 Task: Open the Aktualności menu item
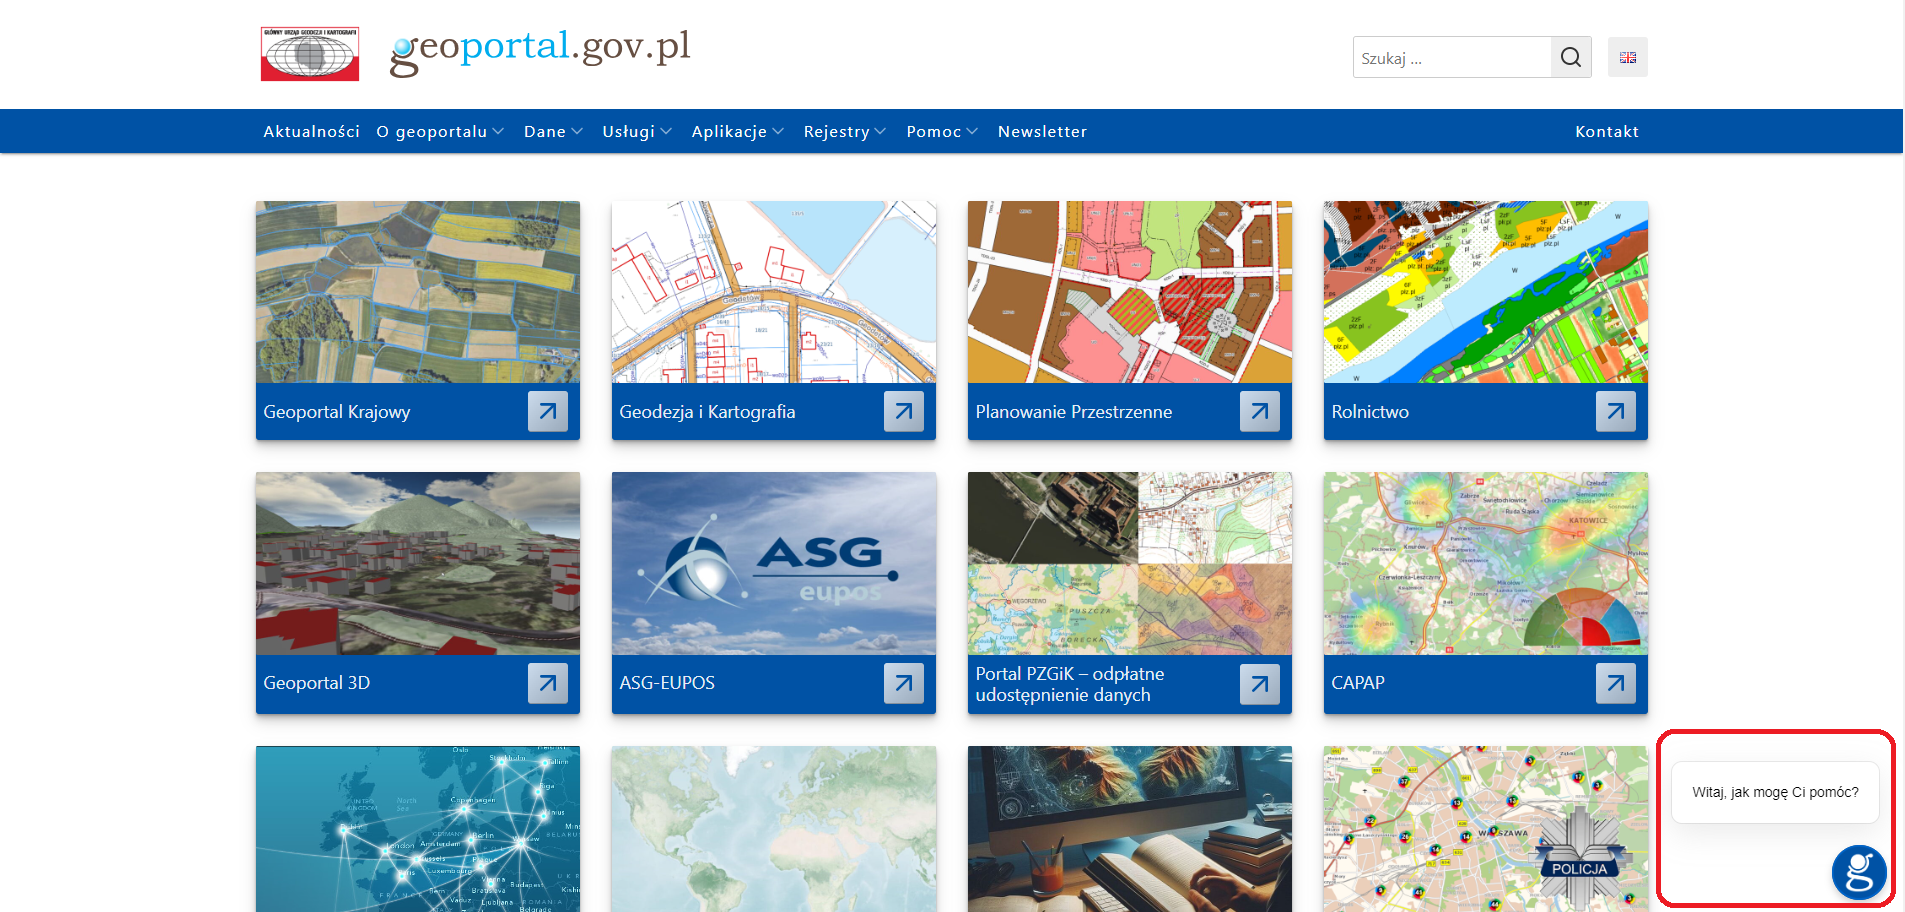coord(311,132)
